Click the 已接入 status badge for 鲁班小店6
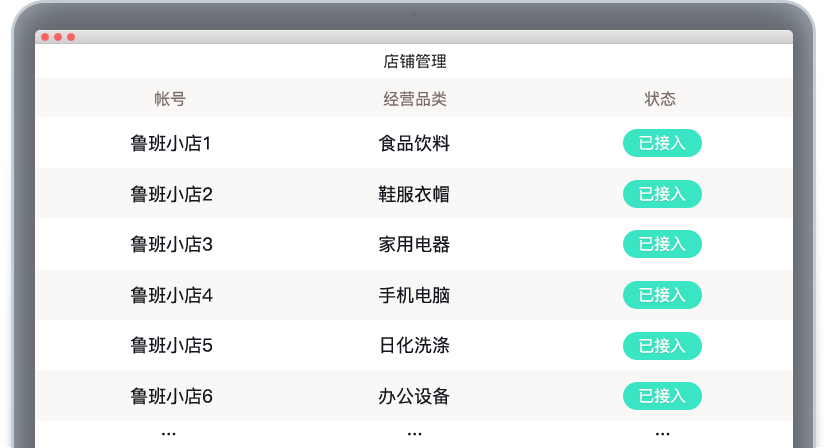 click(662, 396)
